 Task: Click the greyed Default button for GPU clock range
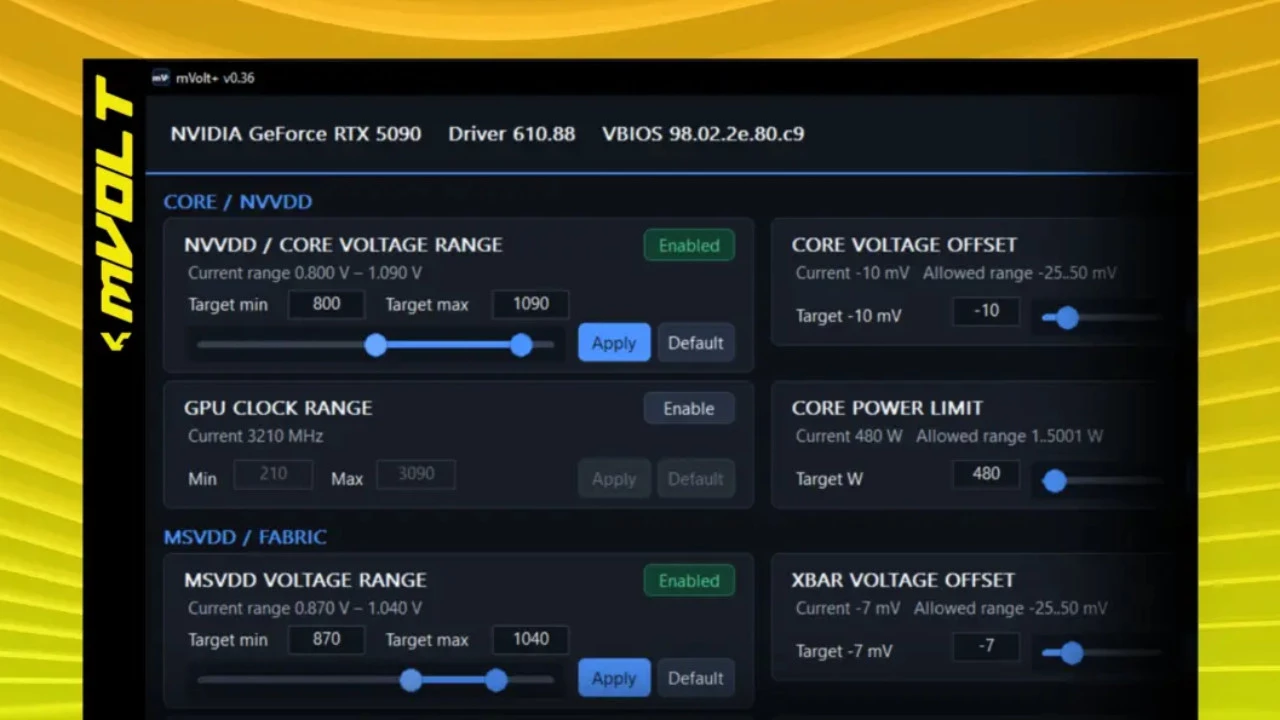tap(696, 479)
